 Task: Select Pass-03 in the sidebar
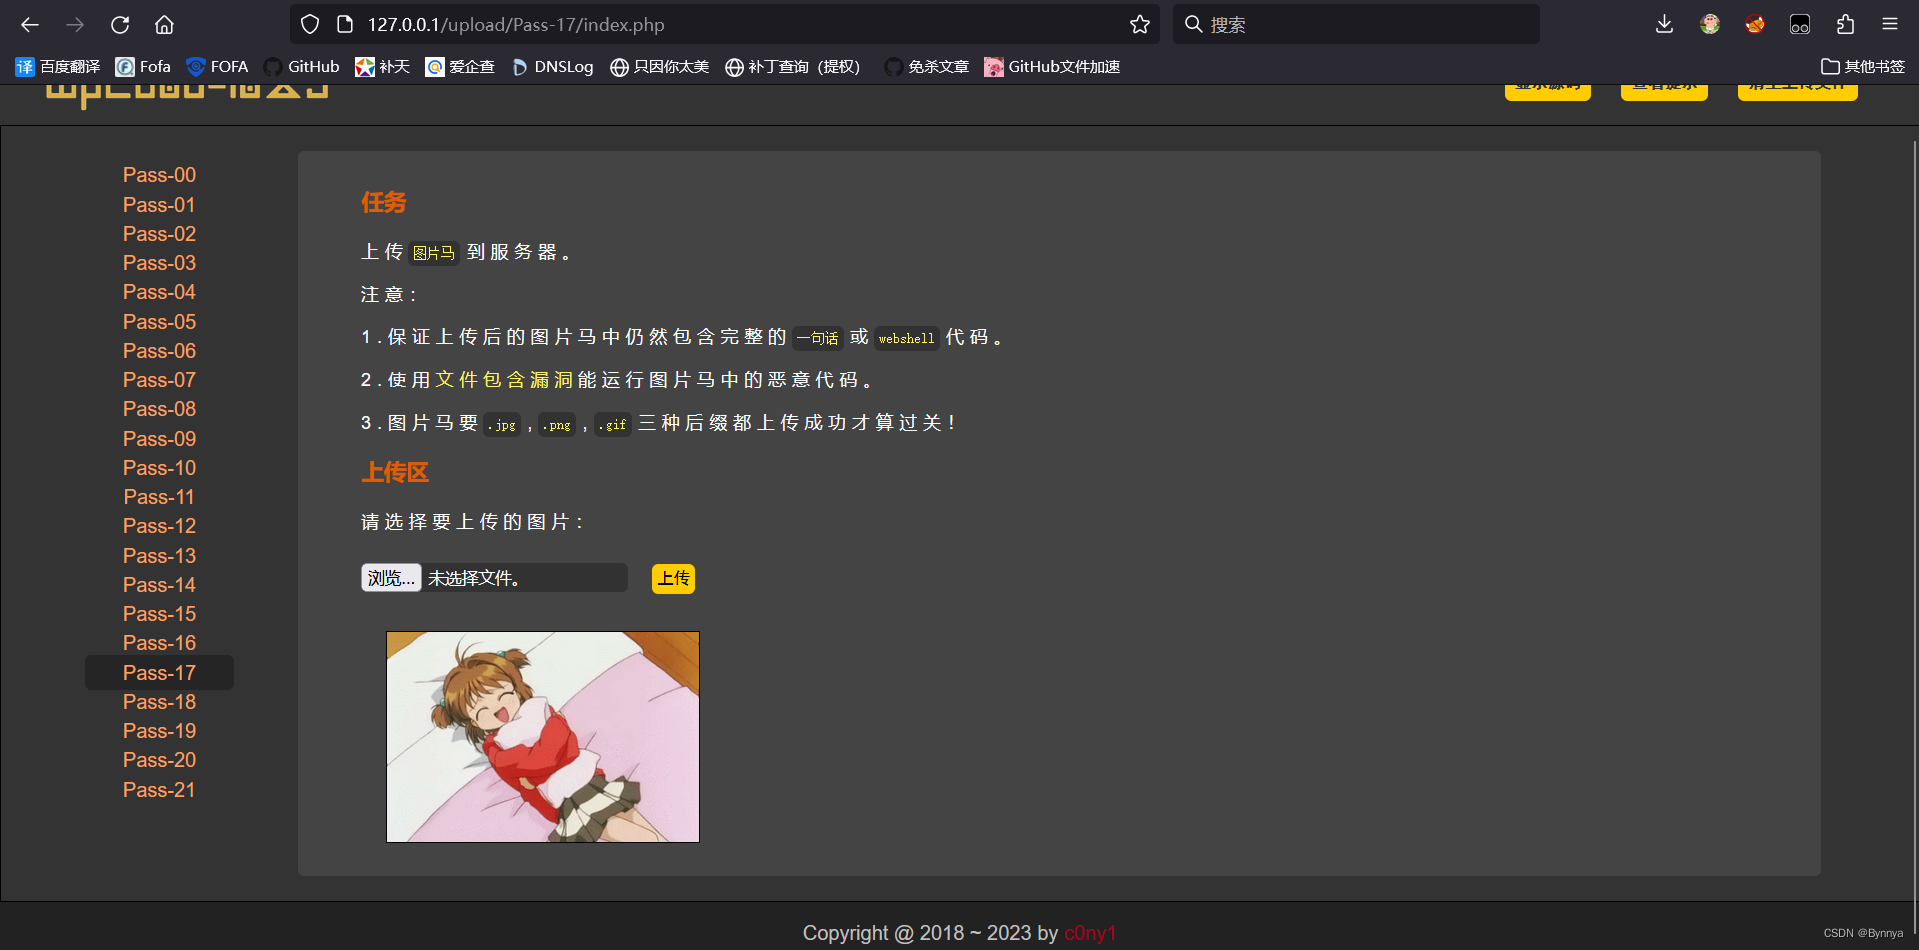click(159, 263)
